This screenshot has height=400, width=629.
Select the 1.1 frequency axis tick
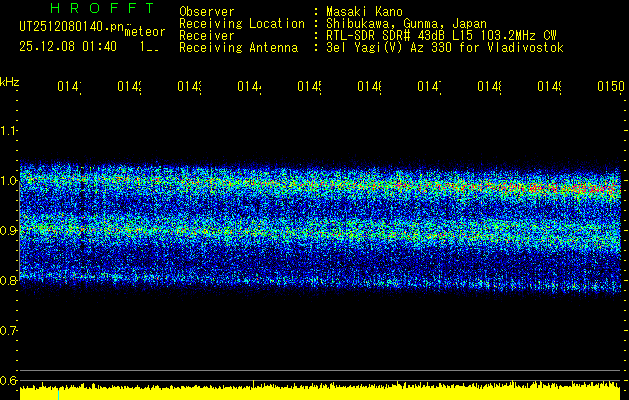click(10, 130)
